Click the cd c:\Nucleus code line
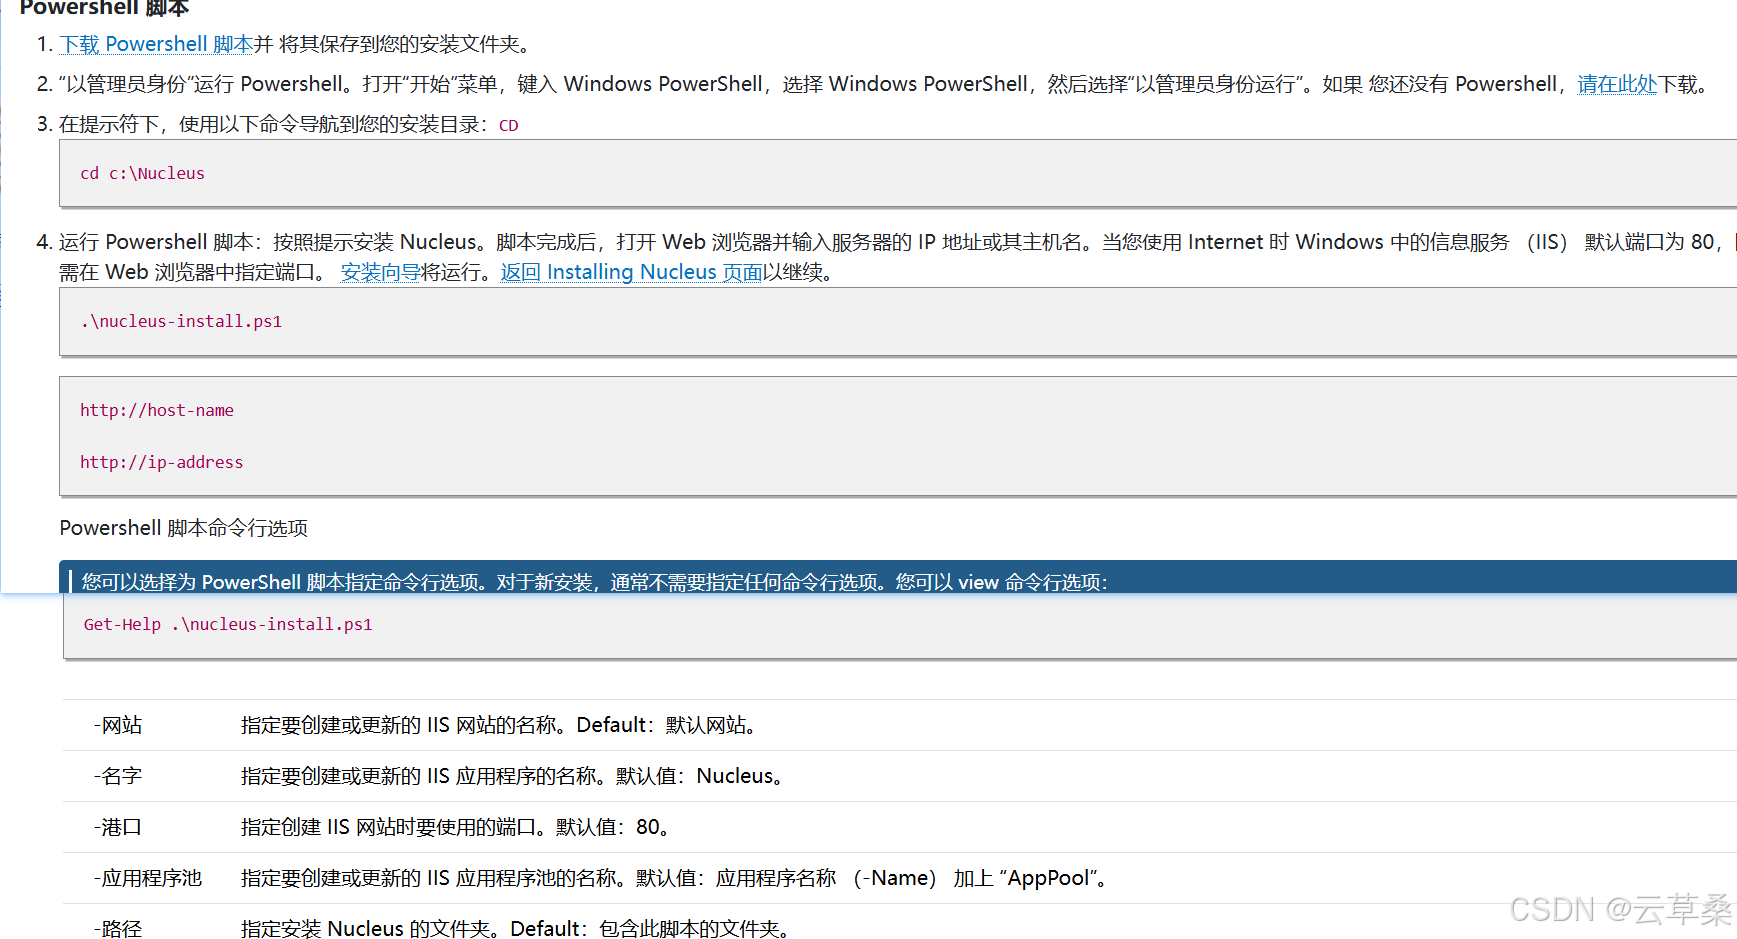The image size is (1737, 939). (x=142, y=173)
